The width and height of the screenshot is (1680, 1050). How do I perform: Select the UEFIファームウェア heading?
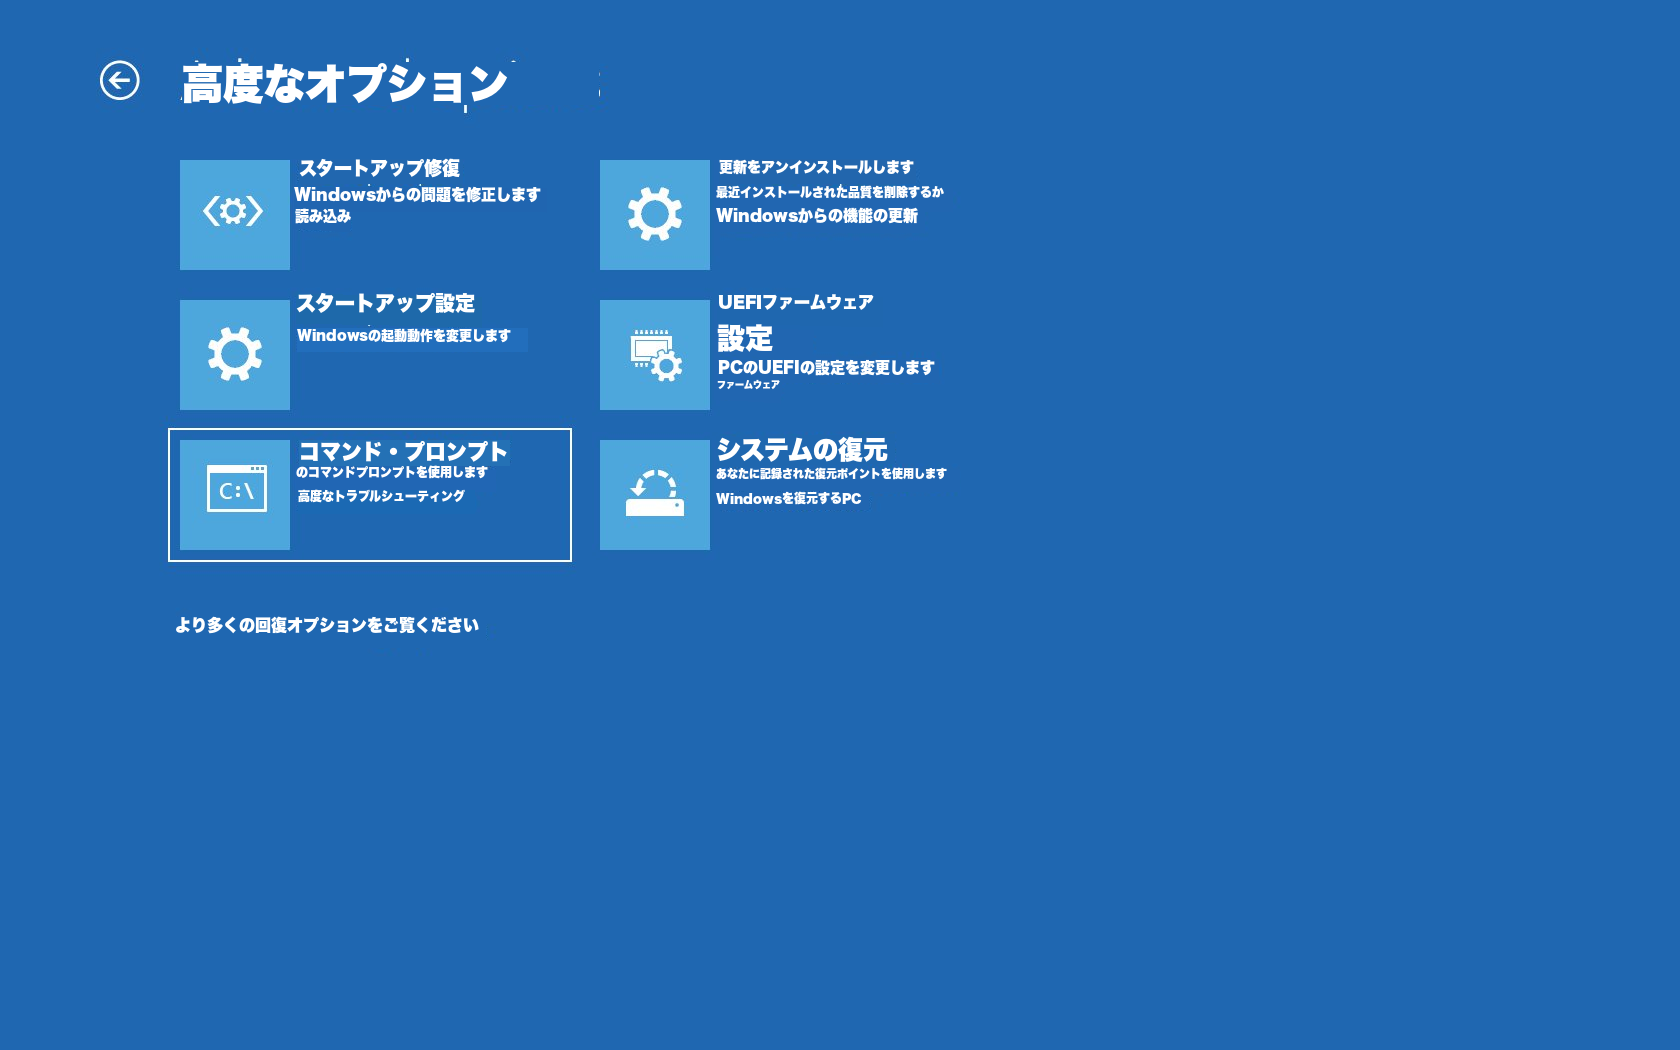coord(795,302)
